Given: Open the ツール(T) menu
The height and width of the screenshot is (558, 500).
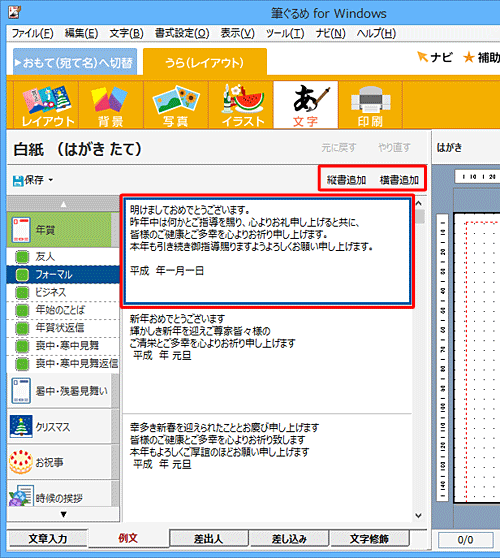Looking at the screenshot, I should pos(285,33).
